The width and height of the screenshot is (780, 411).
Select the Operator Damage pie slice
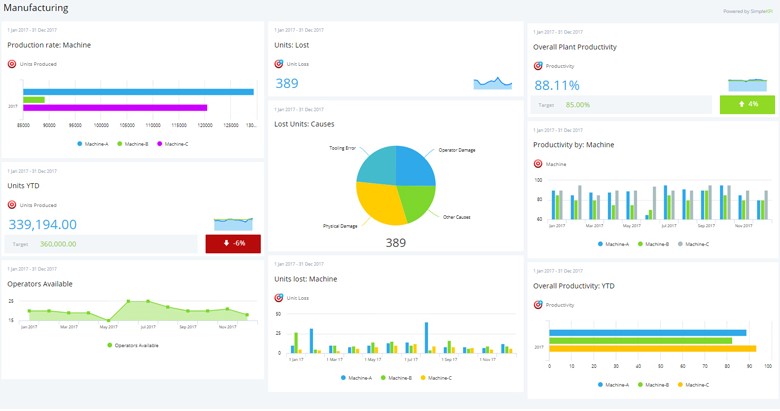pyautogui.click(x=413, y=167)
